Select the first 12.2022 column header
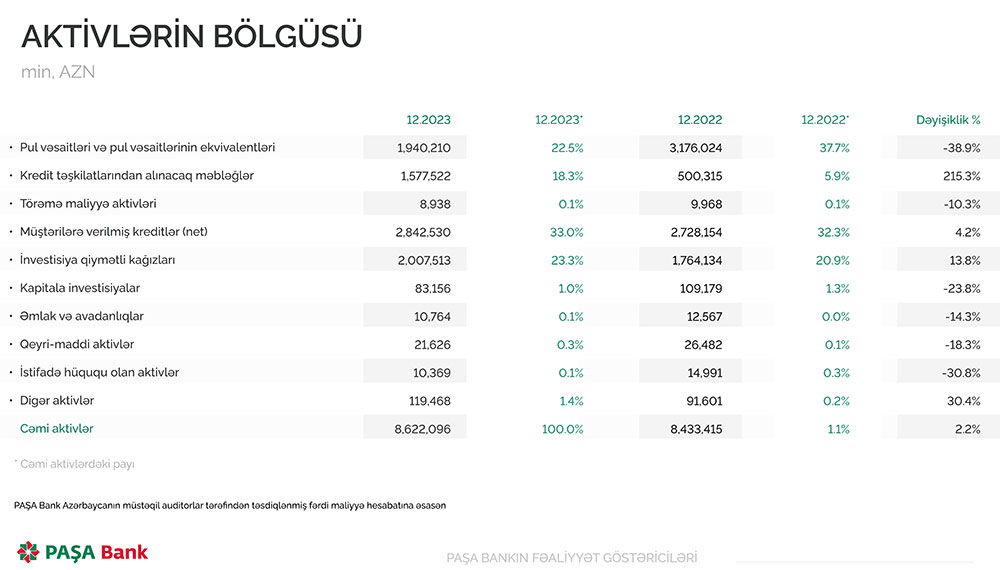The image size is (1000, 570). click(x=699, y=120)
